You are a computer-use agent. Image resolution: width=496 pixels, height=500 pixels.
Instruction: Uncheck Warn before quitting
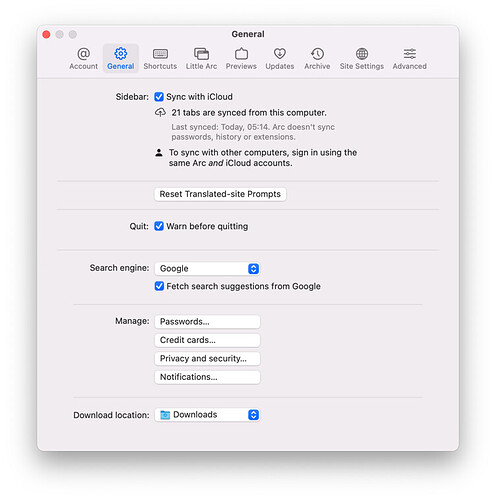(x=159, y=226)
